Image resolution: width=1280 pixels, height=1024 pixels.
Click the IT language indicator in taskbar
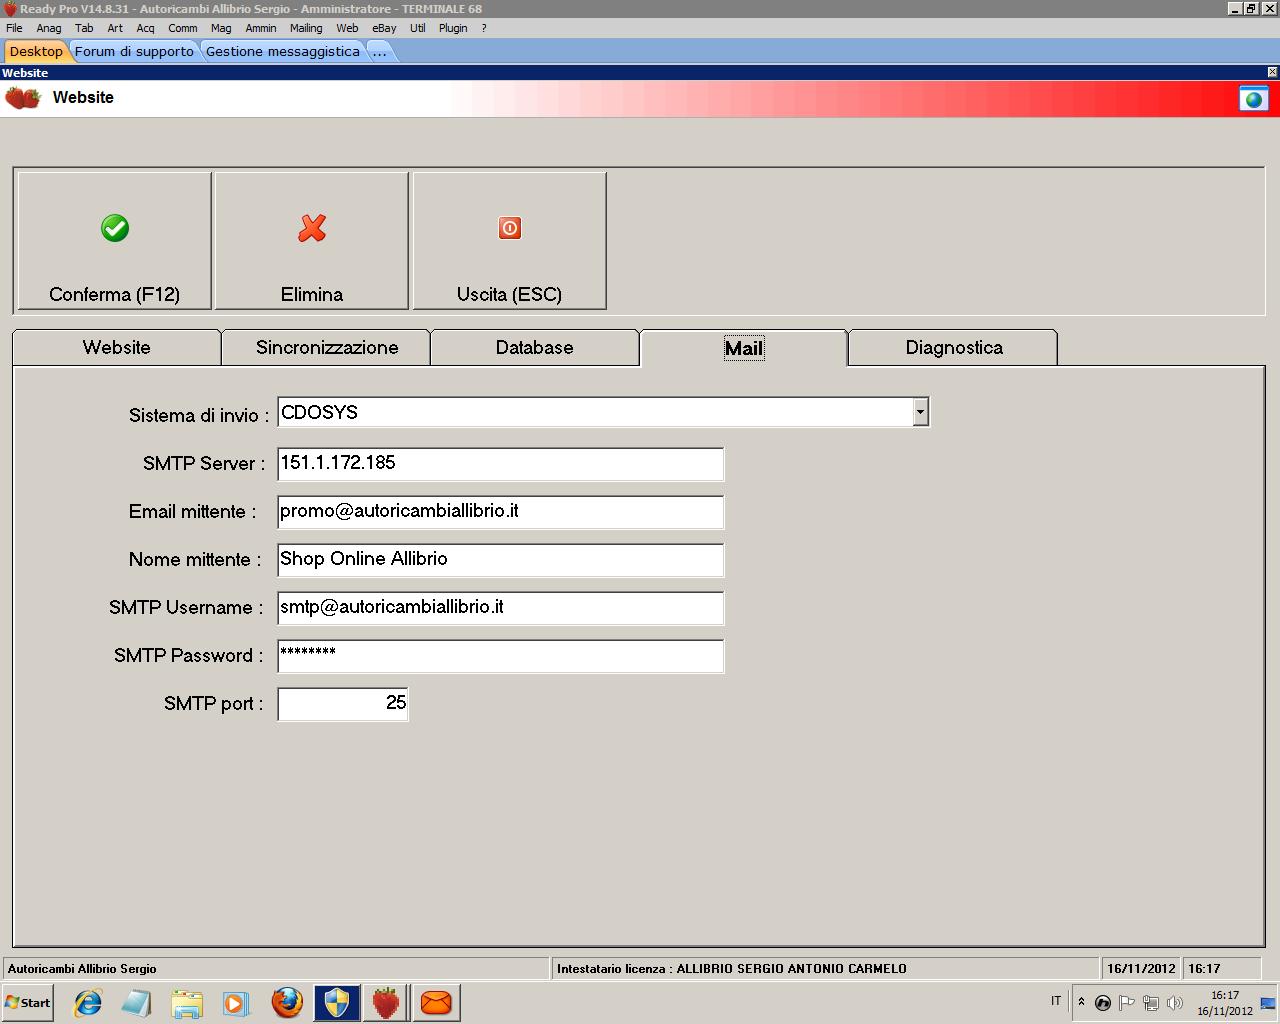coord(1056,1001)
